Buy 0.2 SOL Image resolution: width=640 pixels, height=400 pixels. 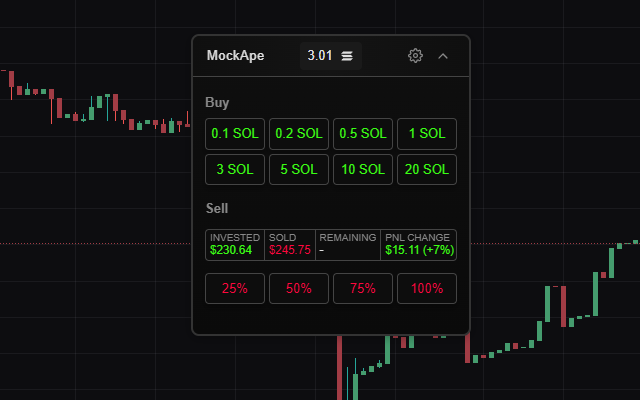coord(298,133)
